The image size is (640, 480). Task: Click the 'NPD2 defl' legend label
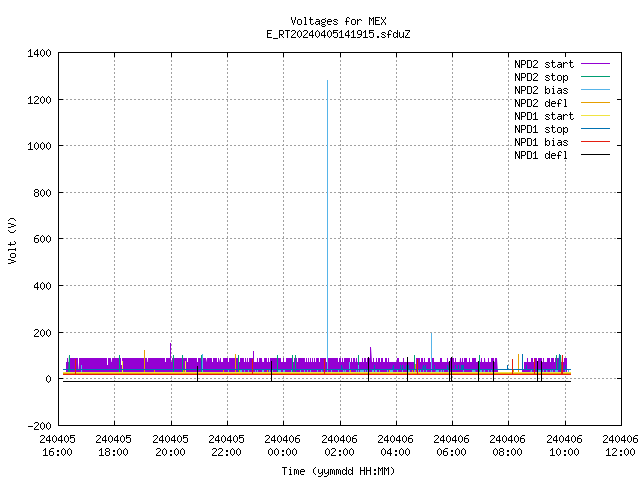pyautogui.click(x=541, y=103)
